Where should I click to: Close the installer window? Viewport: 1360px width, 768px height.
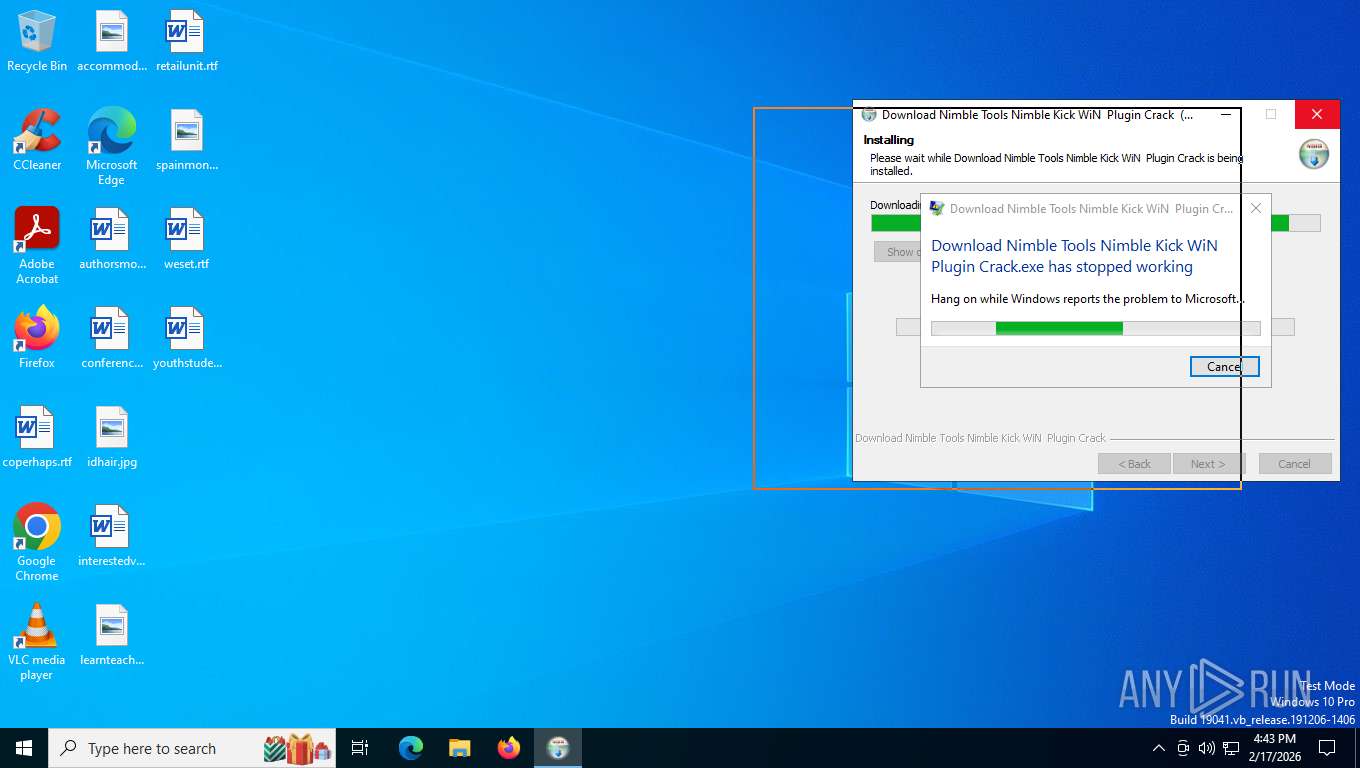click(x=1317, y=115)
